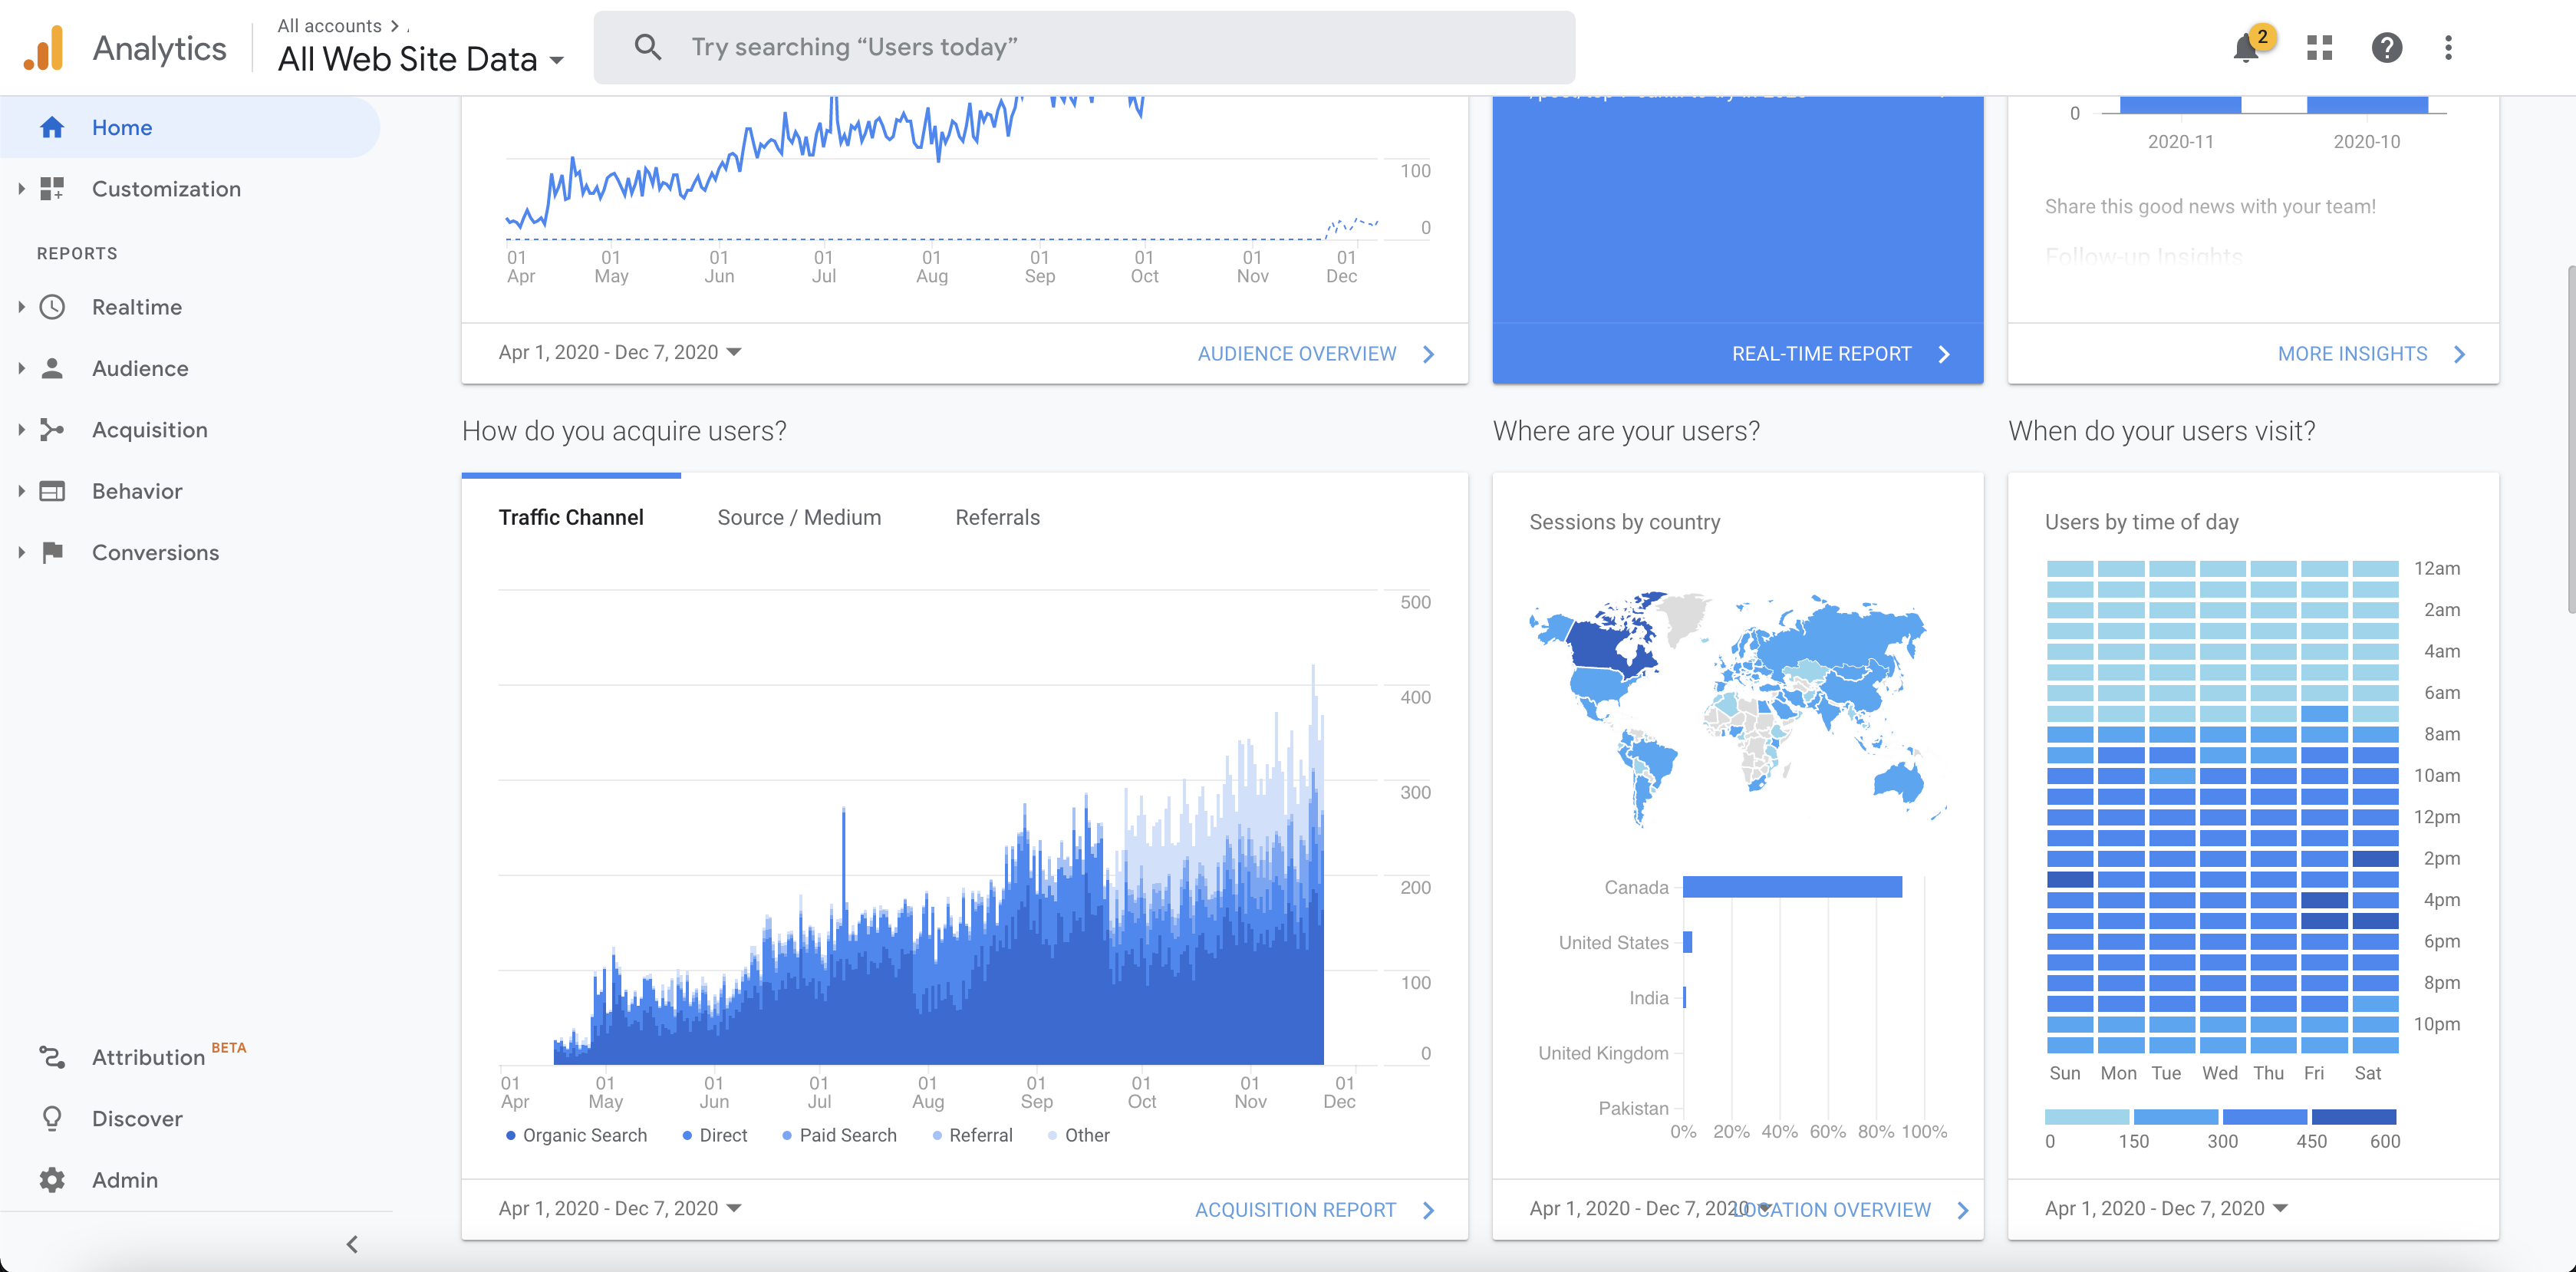Image resolution: width=2576 pixels, height=1272 pixels.
Task: Toggle Paid Search legend series
Action: click(x=839, y=1135)
